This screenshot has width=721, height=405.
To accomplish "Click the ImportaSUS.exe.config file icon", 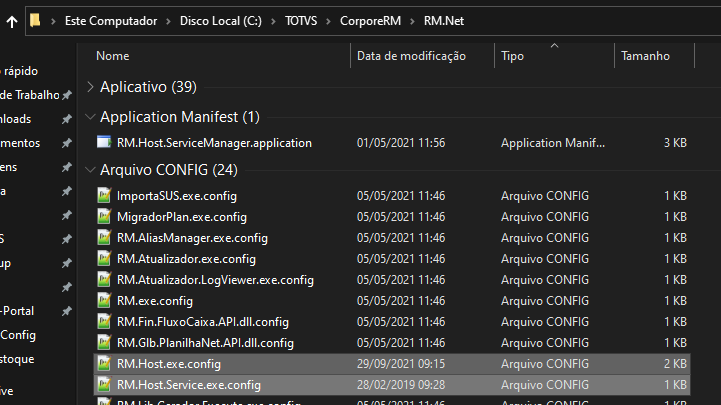I will coord(104,196).
